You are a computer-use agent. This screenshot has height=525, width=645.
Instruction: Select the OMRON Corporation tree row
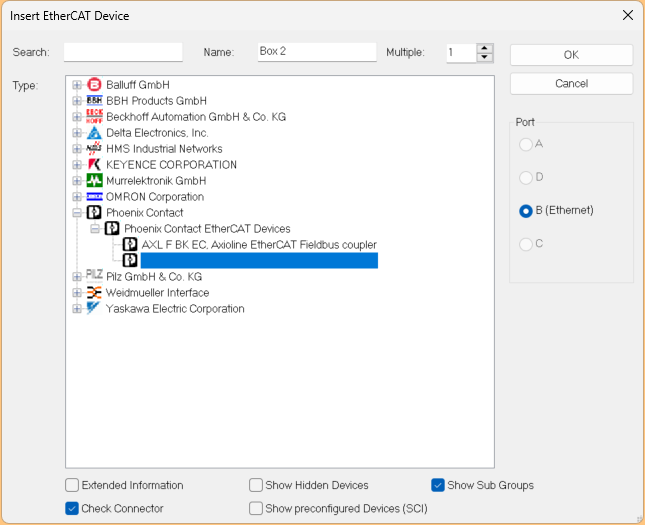tap(155, 197)
